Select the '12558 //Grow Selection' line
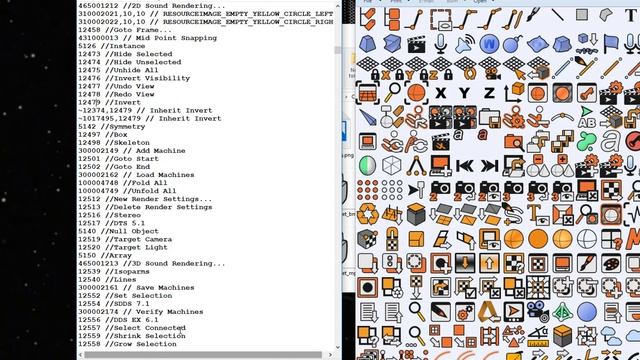 click(x=127, y=344)
